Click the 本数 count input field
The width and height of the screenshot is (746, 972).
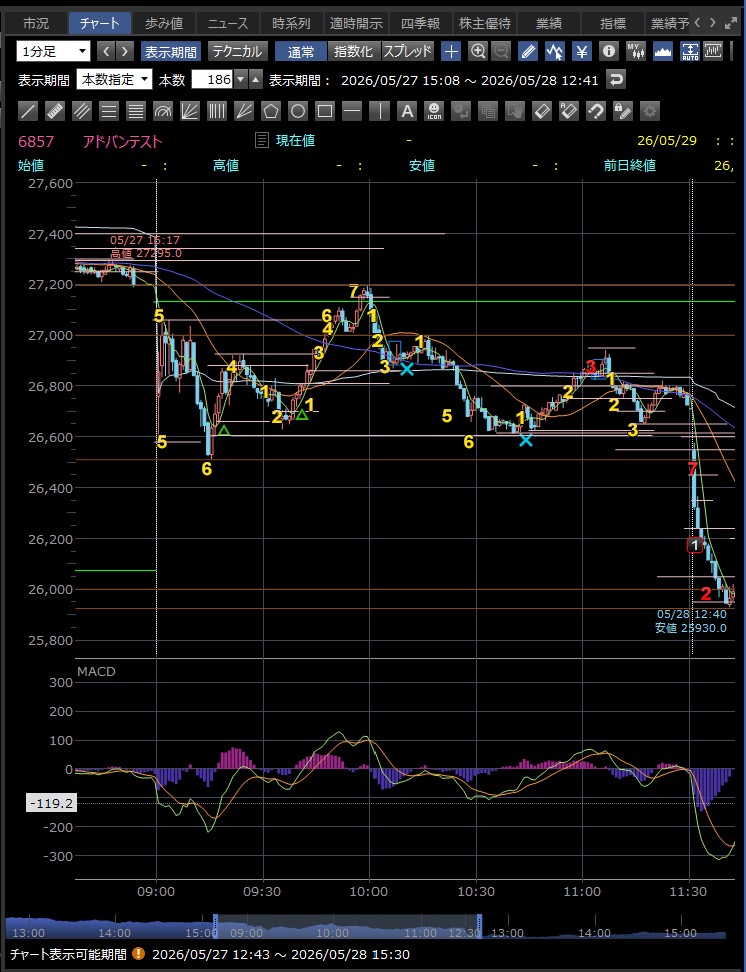tap(213, 79)
